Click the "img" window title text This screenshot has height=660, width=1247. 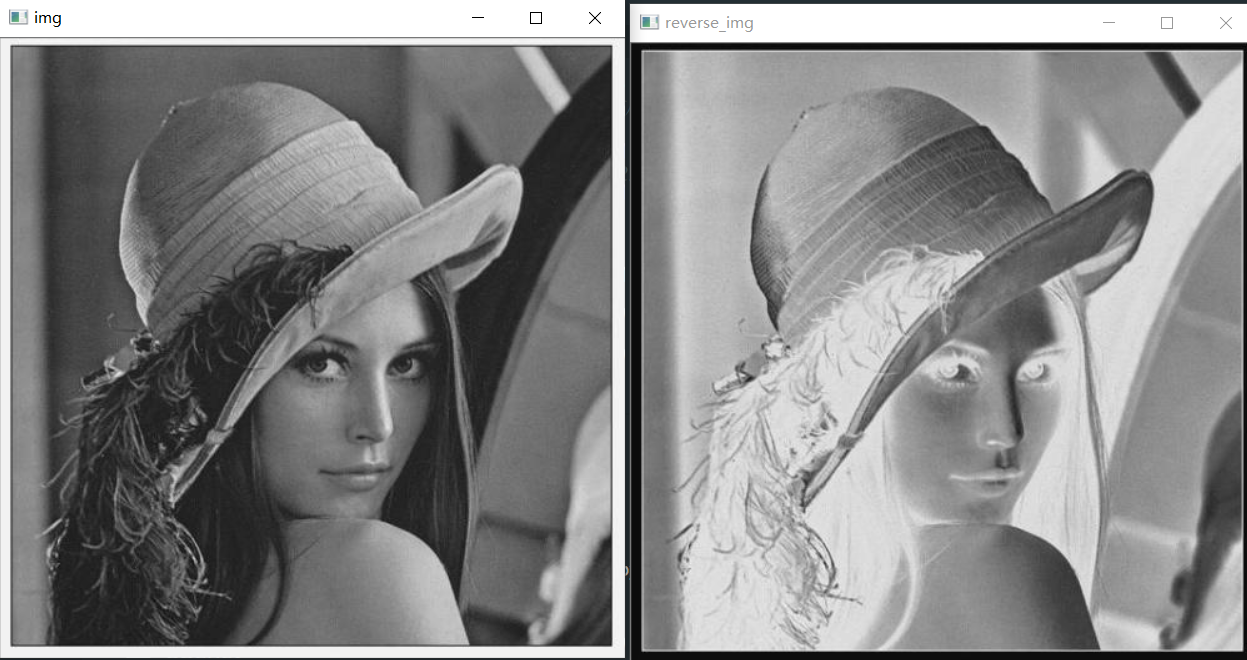tap(48, 18)
